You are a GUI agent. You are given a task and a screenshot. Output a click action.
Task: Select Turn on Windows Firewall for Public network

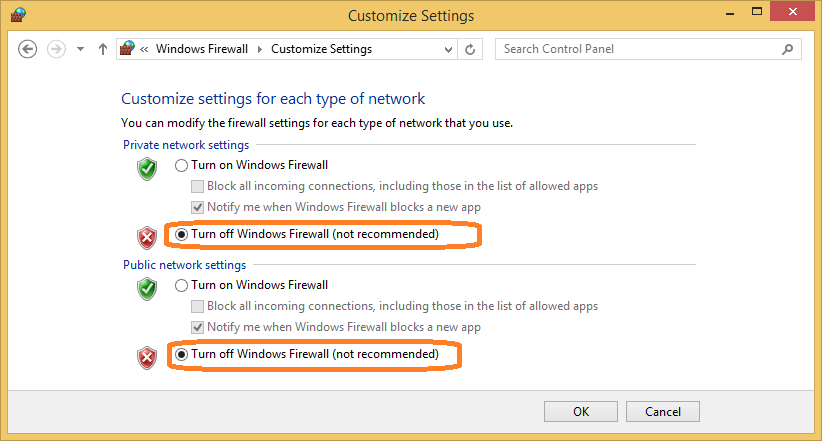click(x=181, y=285)
